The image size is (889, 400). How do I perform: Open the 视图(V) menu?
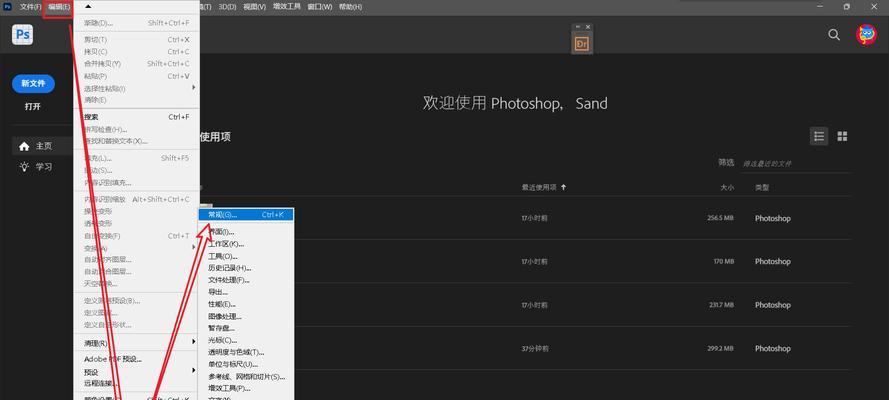254,7
